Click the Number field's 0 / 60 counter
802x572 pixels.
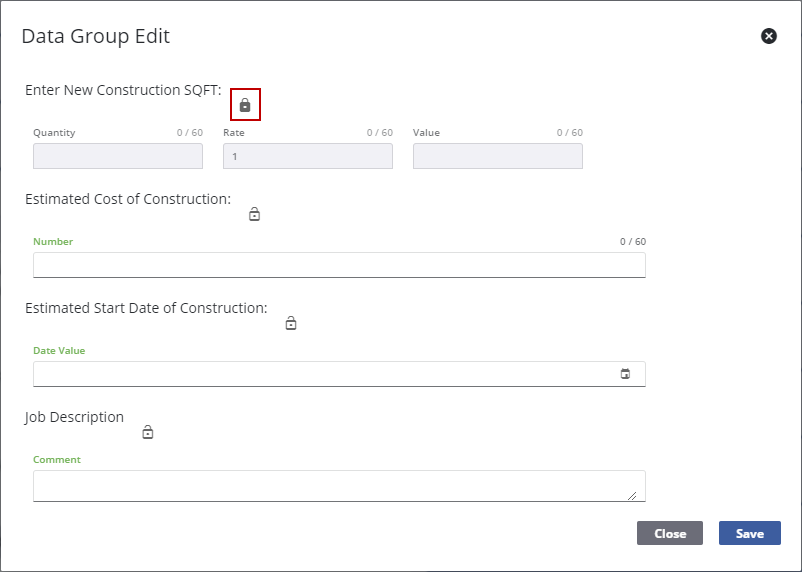[x=633, y=242]
